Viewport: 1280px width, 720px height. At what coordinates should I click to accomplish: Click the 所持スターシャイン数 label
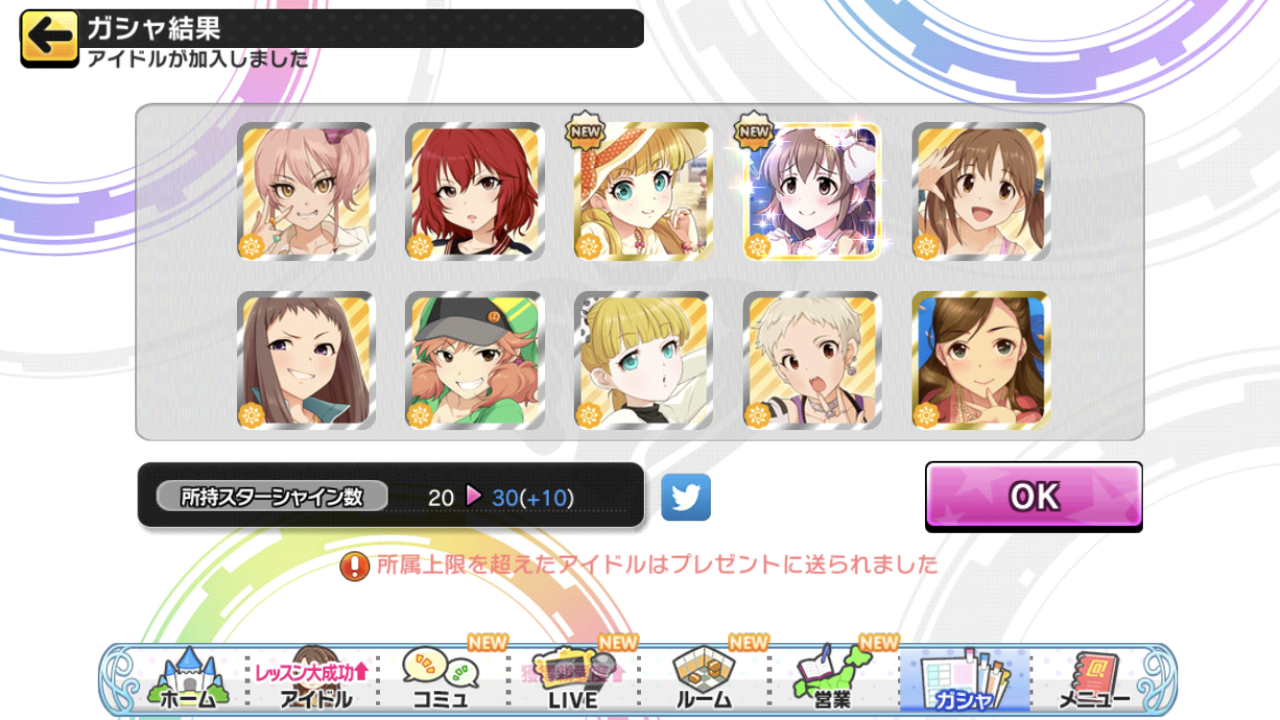(x=272, y=496)
